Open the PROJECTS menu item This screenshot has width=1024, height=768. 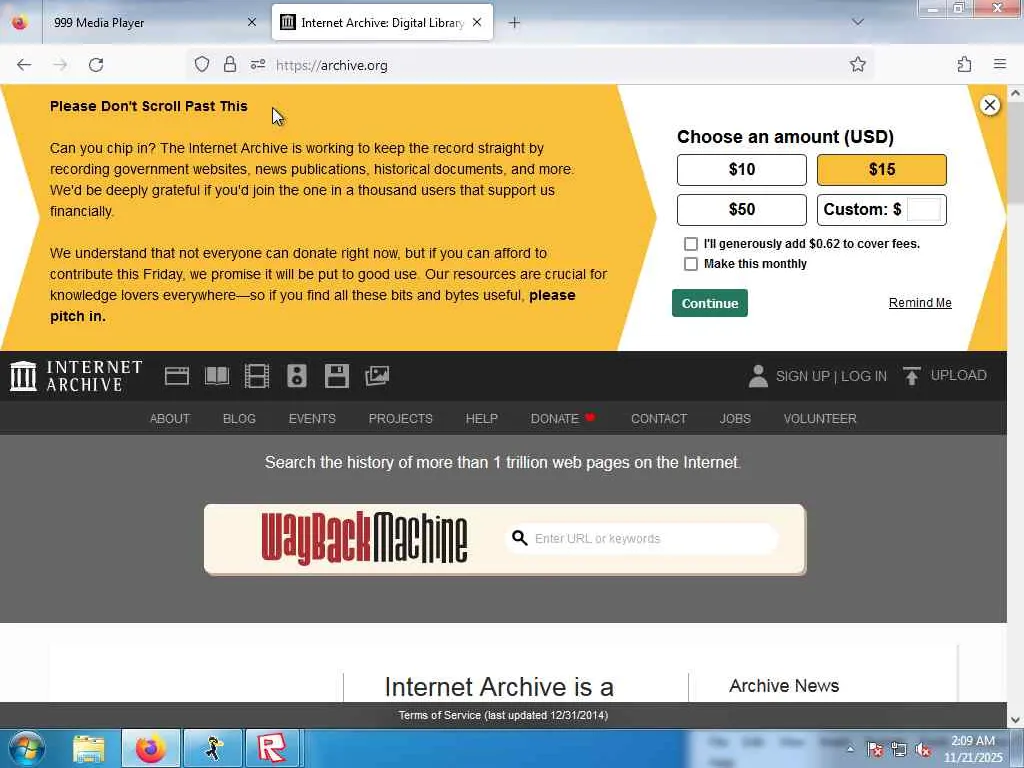[x=400, y=419]
